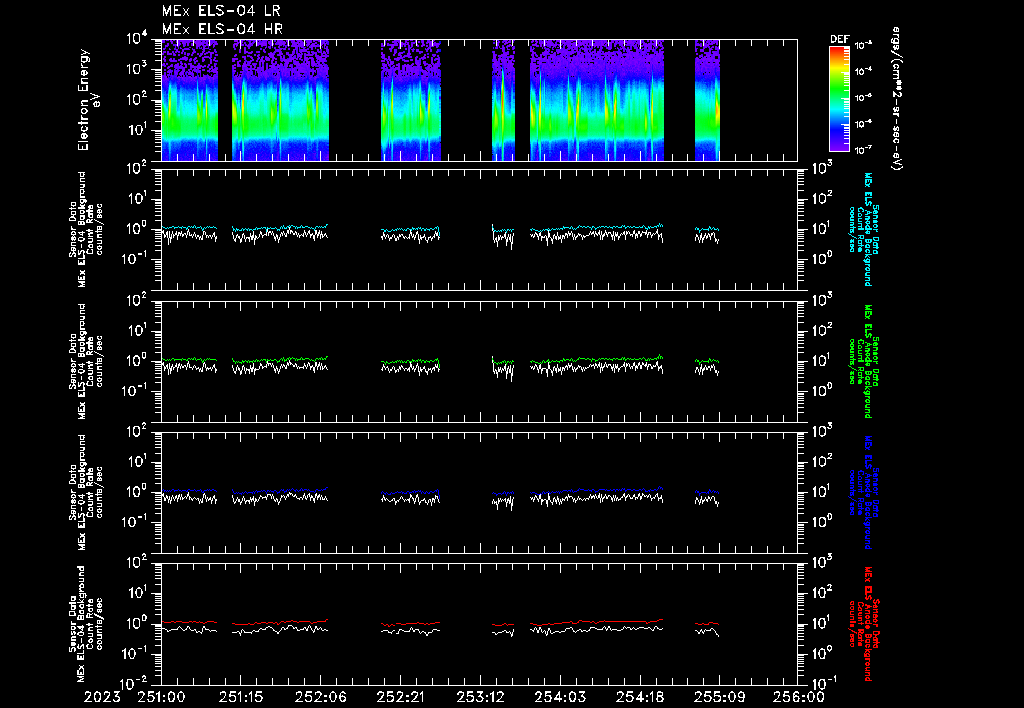Click the 10^-3 tick label on the color bar
The height and width of the screenshot is (708, 1024).
coord(863,46)
